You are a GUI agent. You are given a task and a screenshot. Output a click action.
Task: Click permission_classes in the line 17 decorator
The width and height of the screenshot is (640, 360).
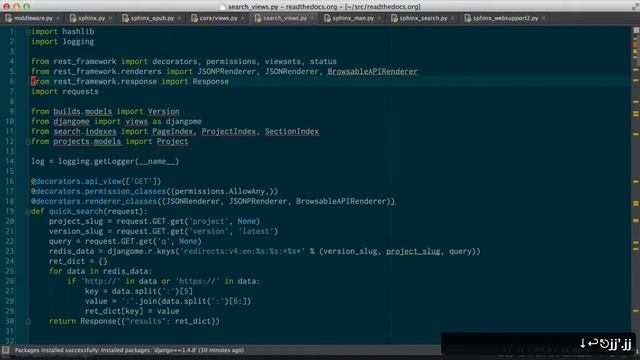tap(127, 191)
